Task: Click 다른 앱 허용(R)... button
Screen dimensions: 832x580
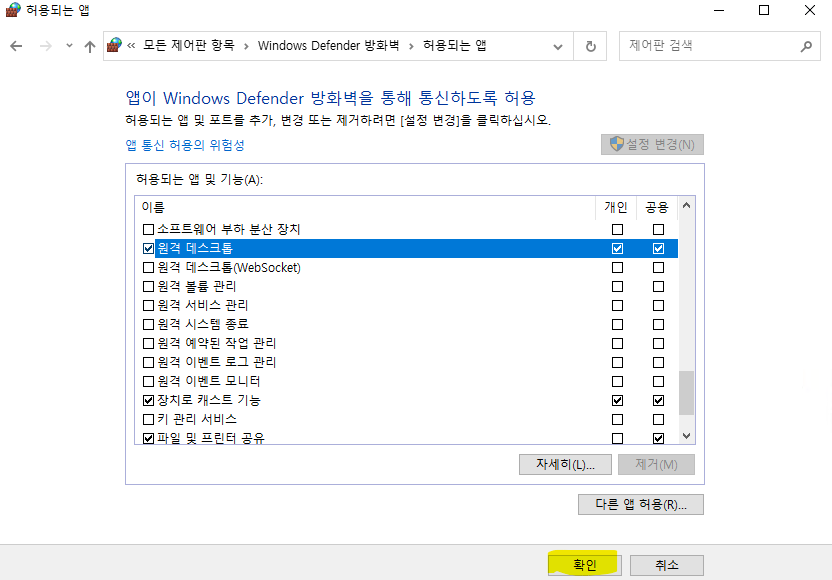Action: tap(641, 504)
